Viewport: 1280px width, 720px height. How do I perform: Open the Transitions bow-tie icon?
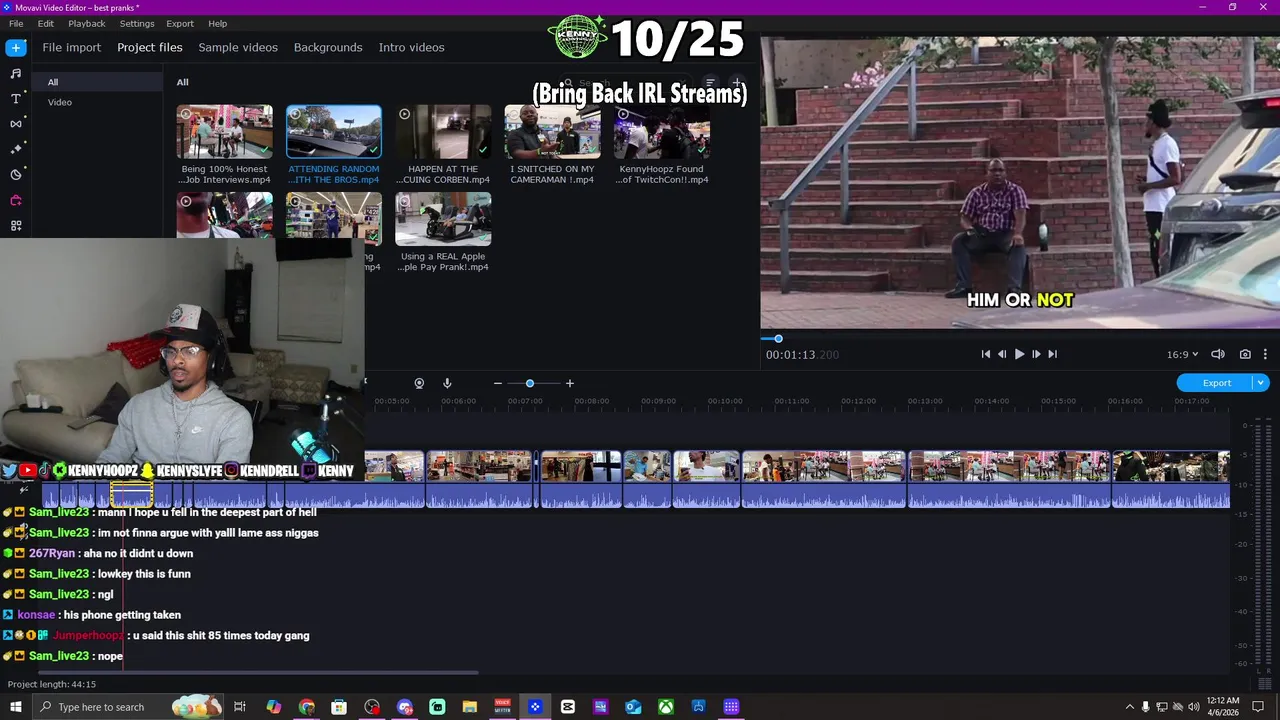pyautogui.click(x=15, y=124)
